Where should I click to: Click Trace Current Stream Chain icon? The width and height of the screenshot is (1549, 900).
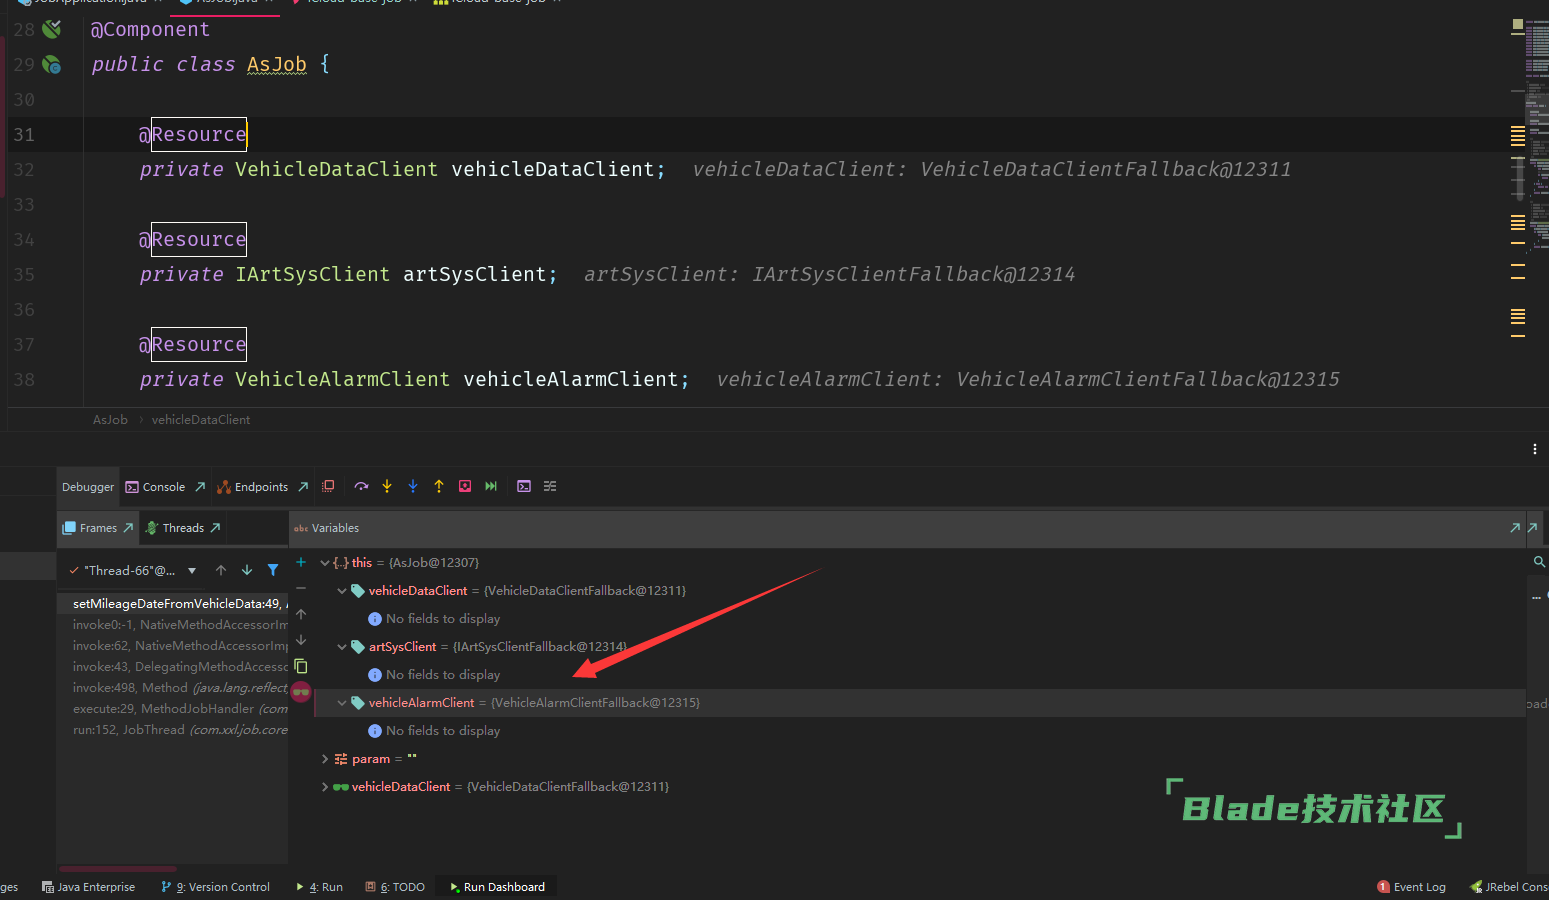[x=550, y=486]
